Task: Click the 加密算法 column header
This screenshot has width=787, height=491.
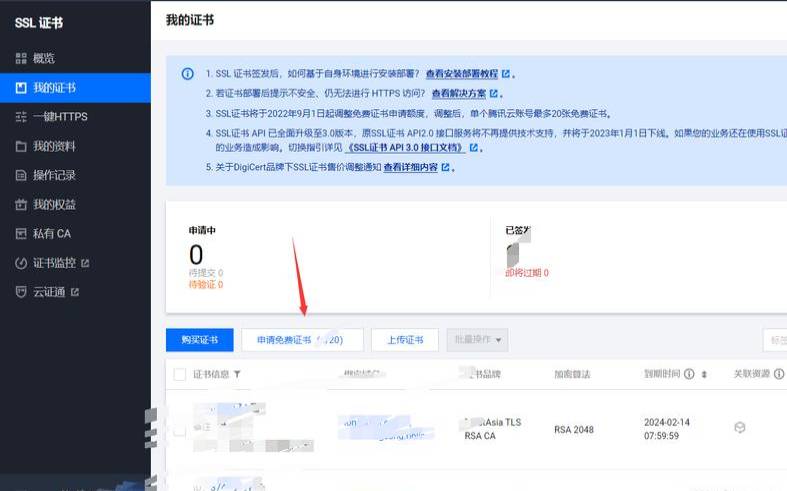Action: click(572, 374)
